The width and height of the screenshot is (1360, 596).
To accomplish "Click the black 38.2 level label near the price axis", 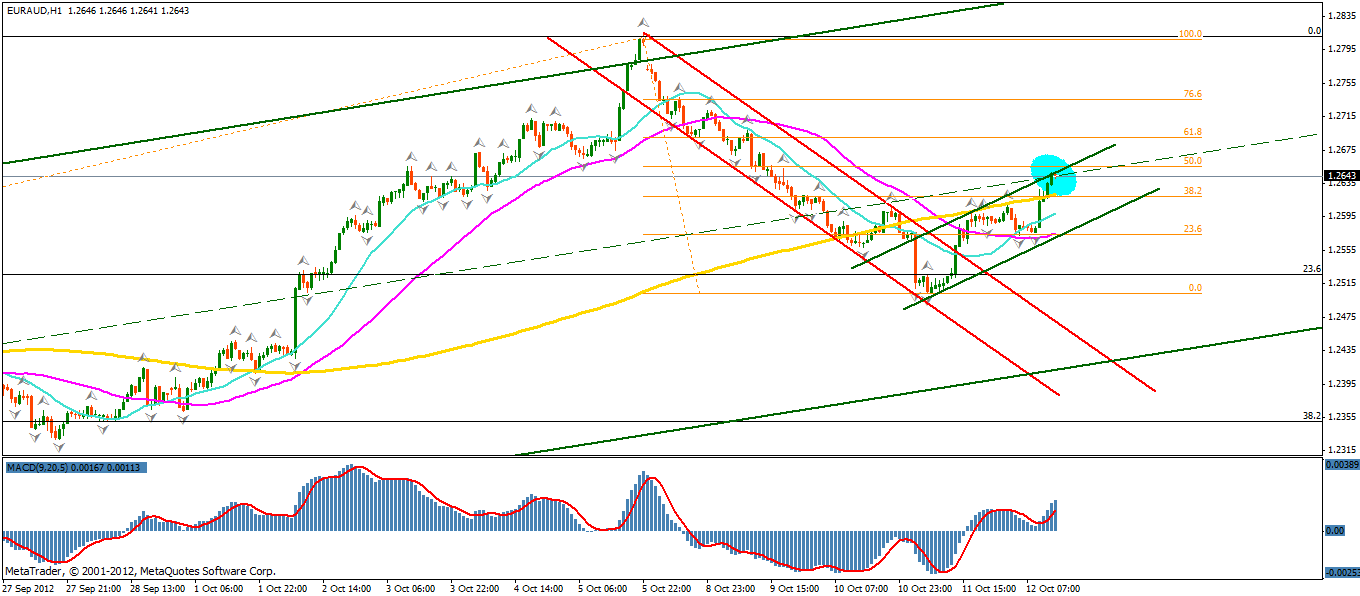I will [x=1312, y=416].
